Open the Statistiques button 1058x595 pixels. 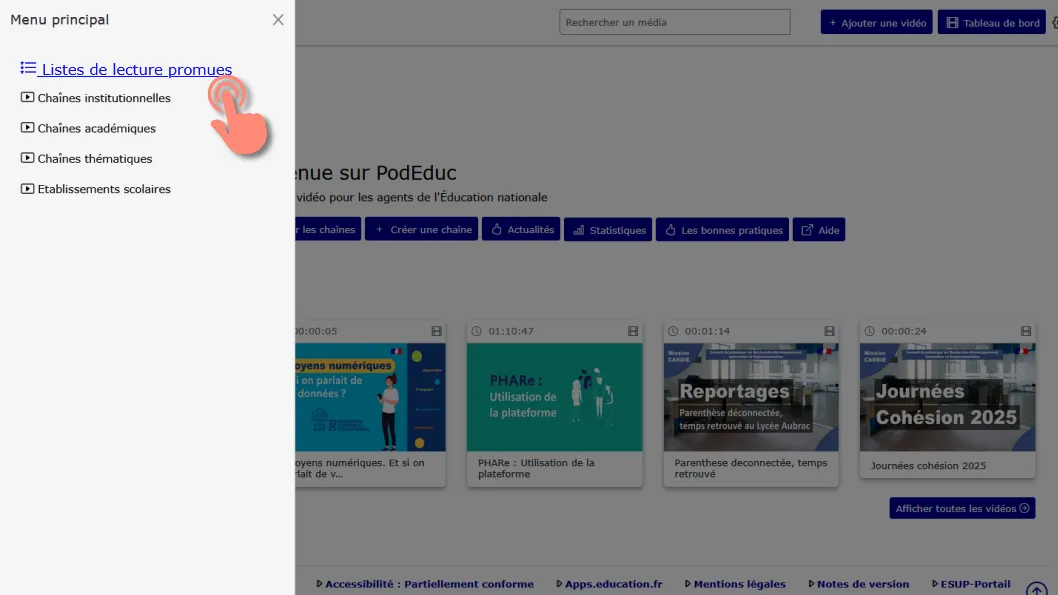click(x=608, y=229)
